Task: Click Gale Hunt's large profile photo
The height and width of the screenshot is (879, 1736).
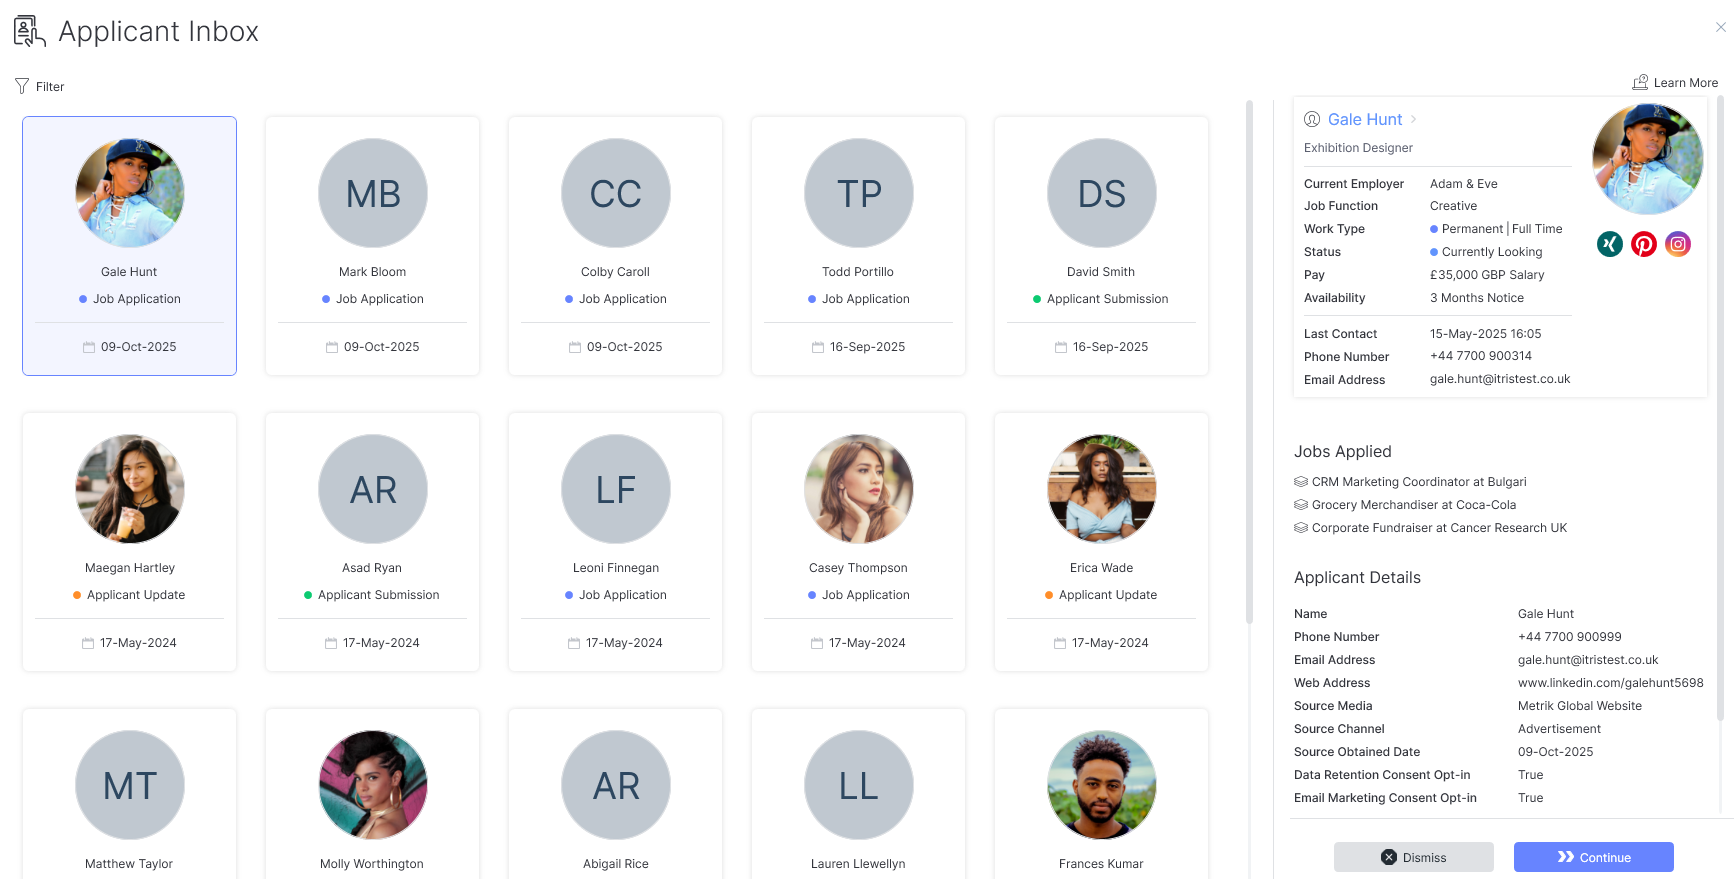Action: pos(1647,159)
